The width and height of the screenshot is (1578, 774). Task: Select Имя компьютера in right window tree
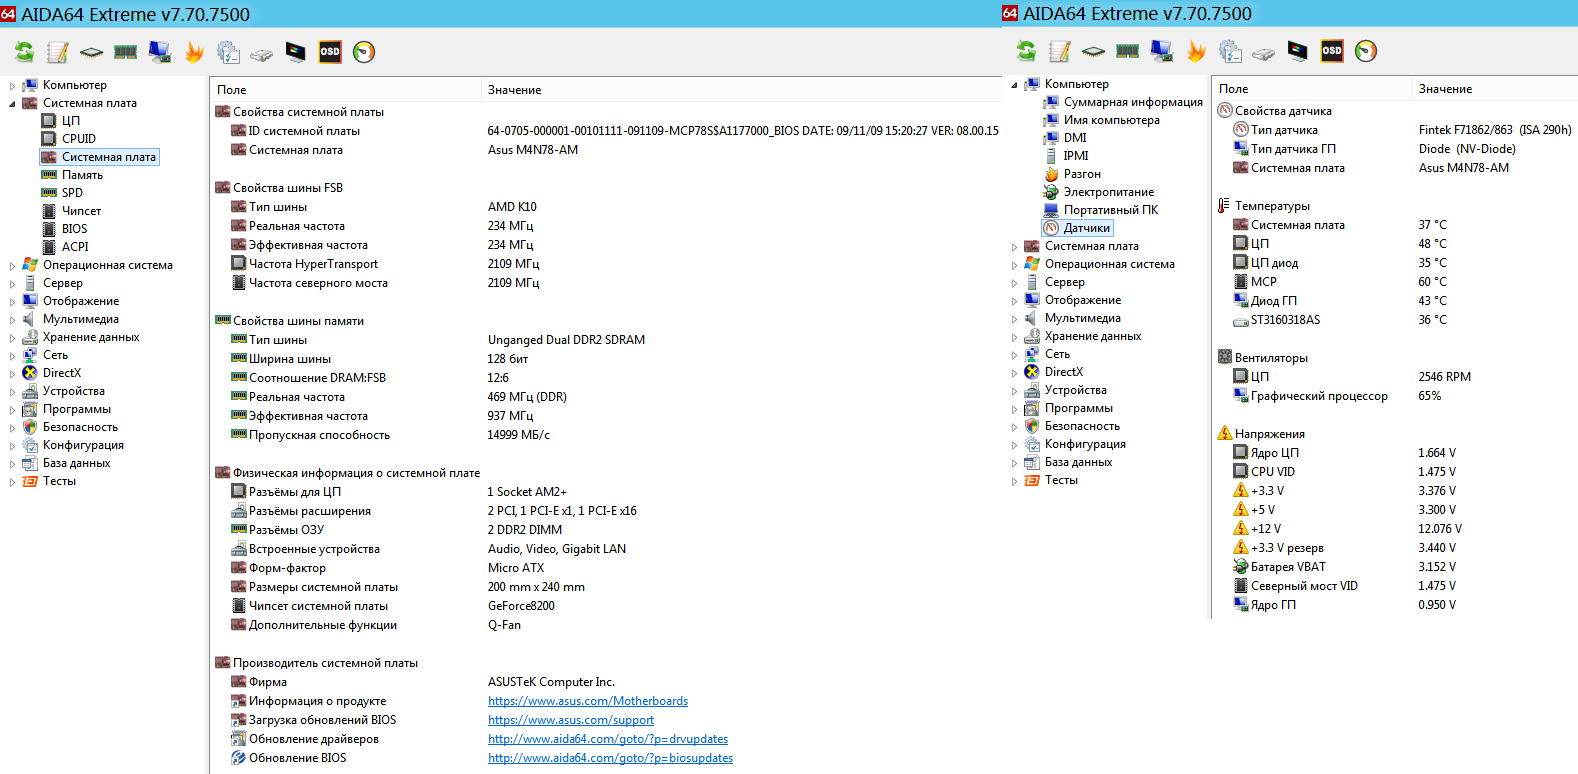coord(1112,120)
